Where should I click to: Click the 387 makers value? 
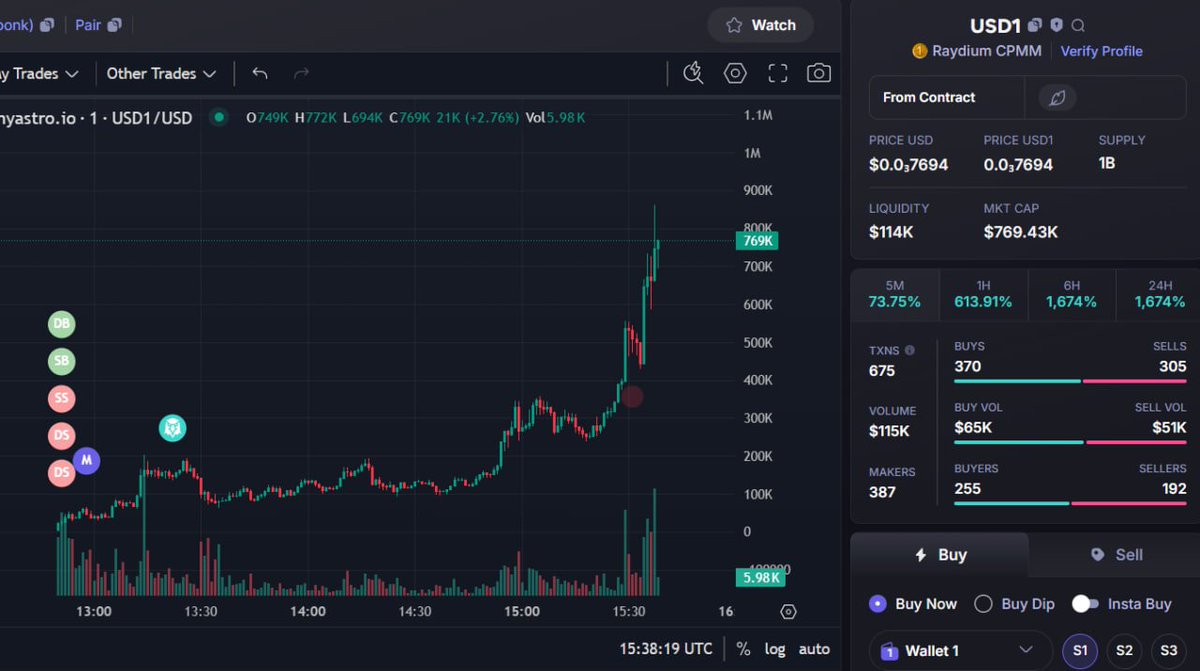882,492
